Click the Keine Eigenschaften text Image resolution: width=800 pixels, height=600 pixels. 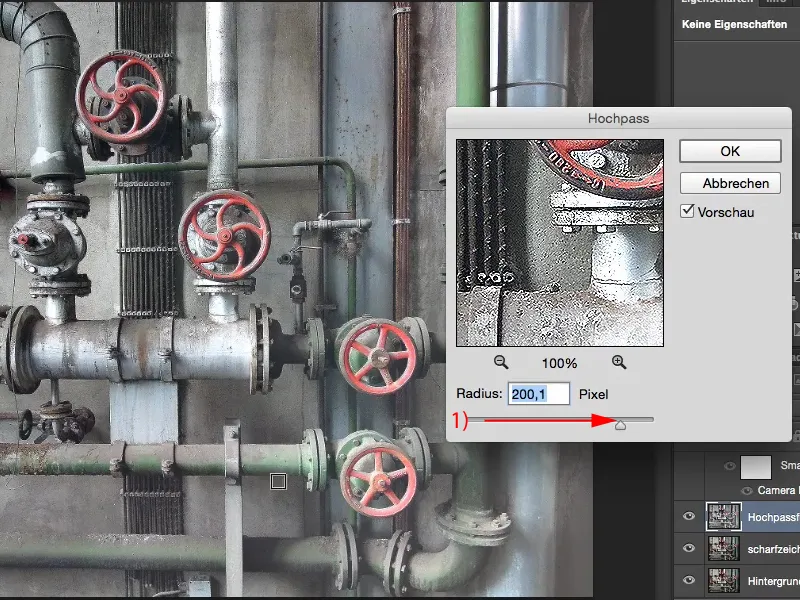[734, 24]
